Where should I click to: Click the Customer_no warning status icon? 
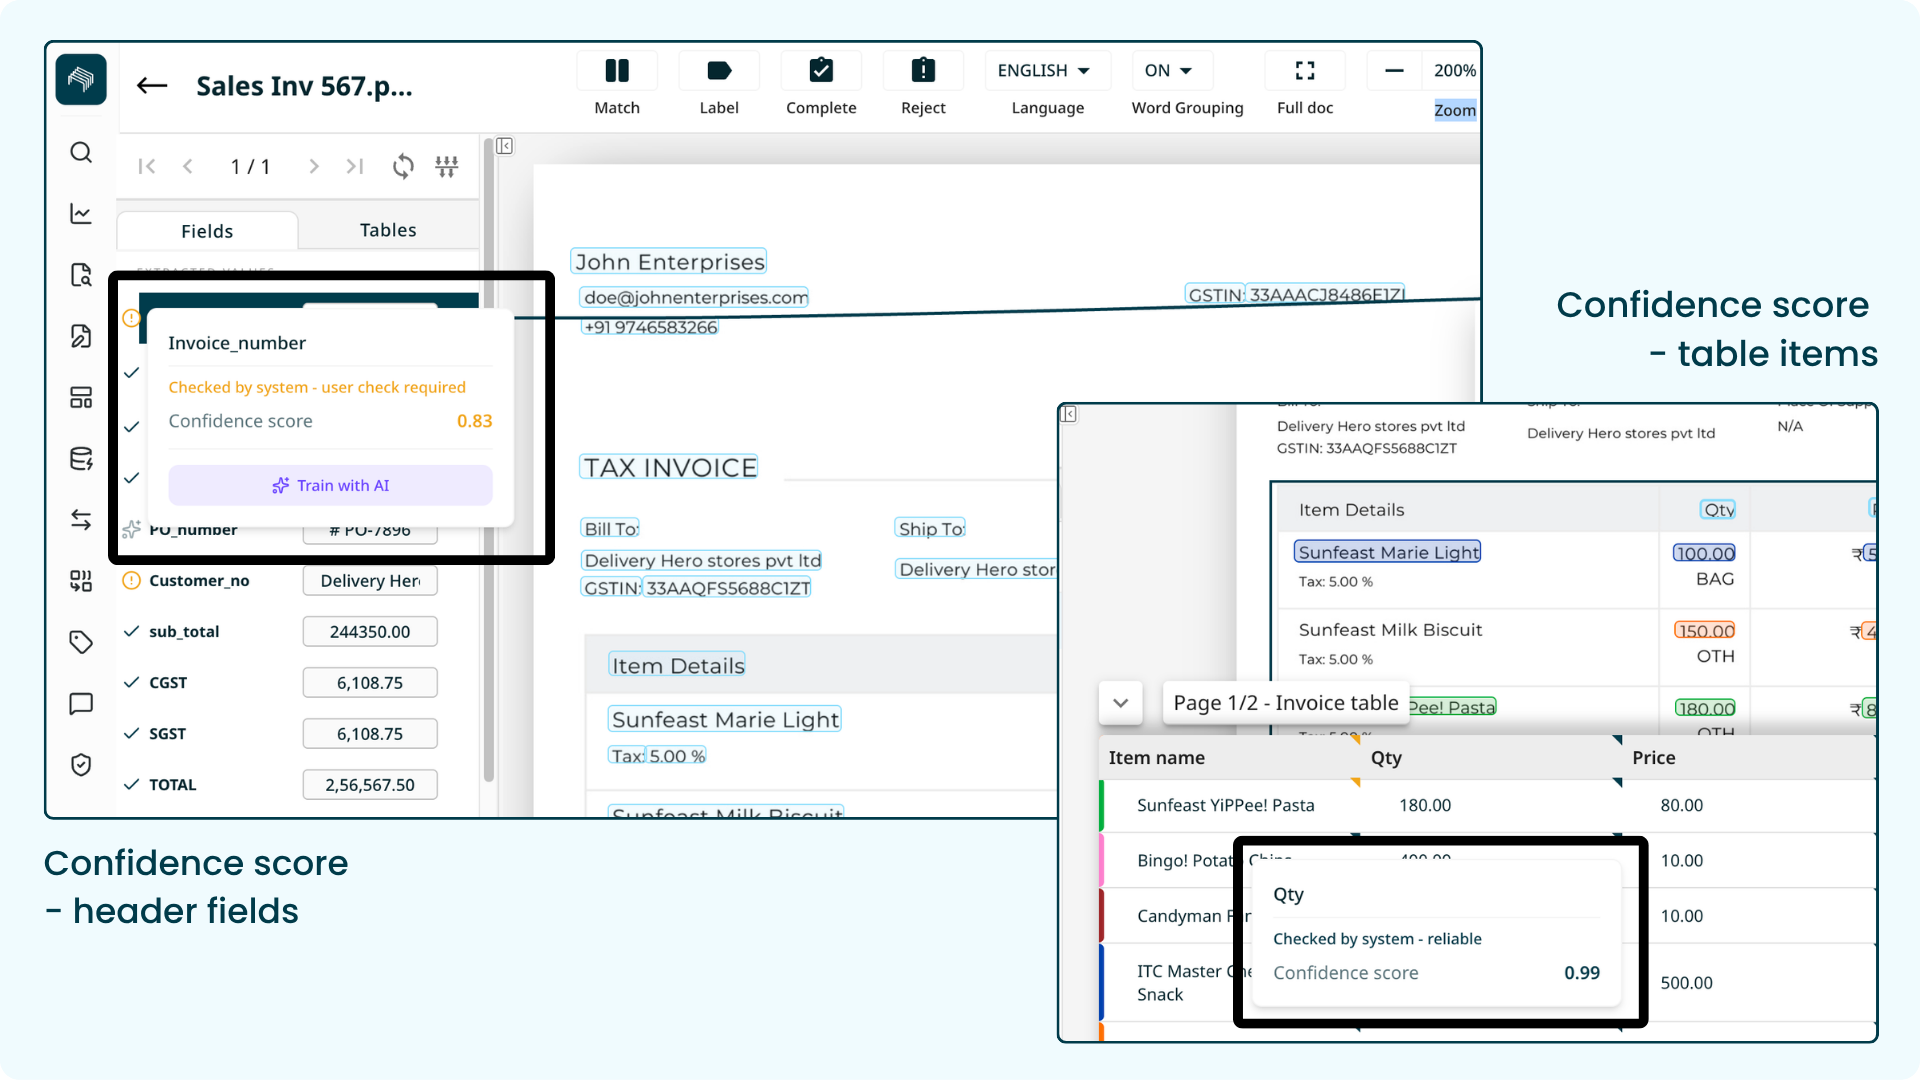point(131,581)
